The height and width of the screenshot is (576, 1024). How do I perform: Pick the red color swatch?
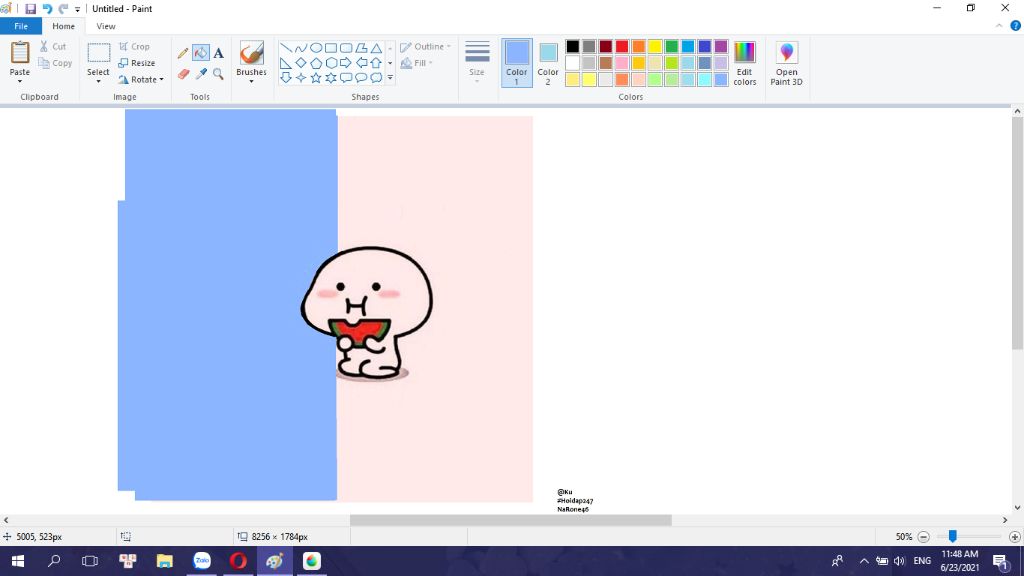click(622, 46)
